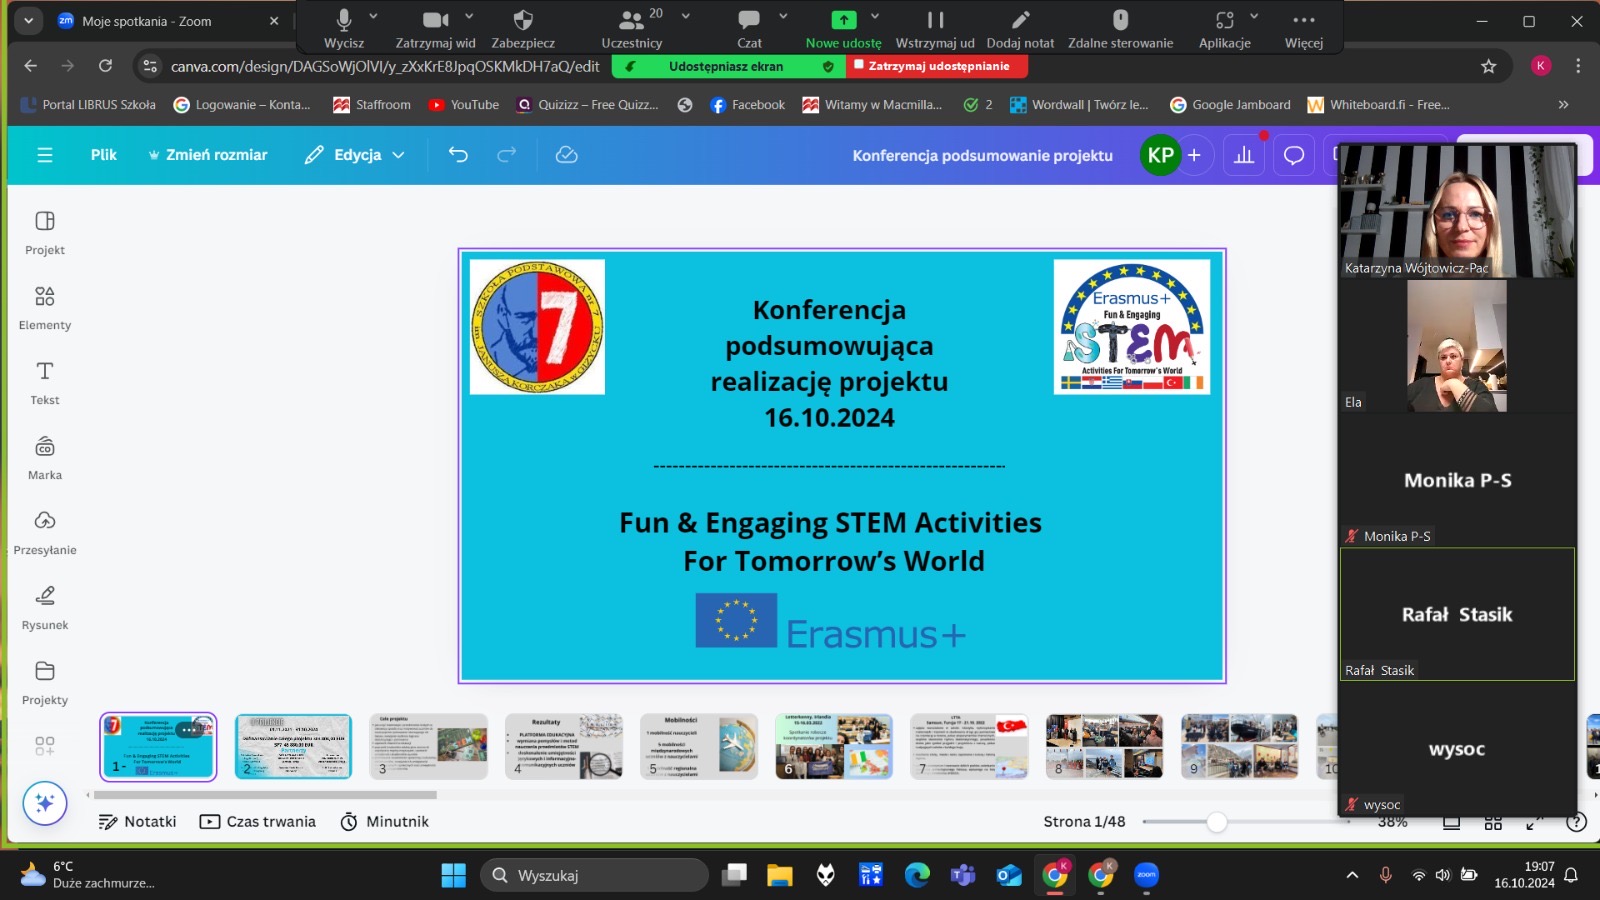Toggle grid view of pages
The image size is (1600, 900).
[x=1493, y=822]
